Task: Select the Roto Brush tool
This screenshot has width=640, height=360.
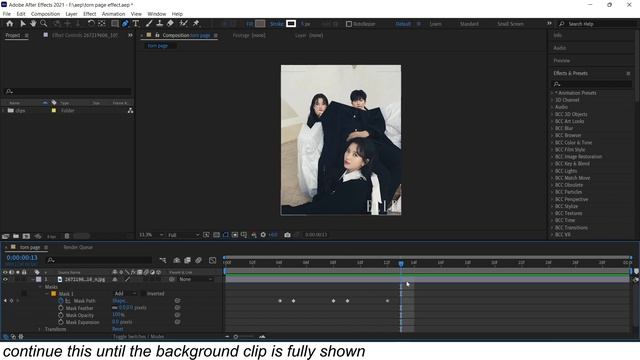Action: pos(183,24)
